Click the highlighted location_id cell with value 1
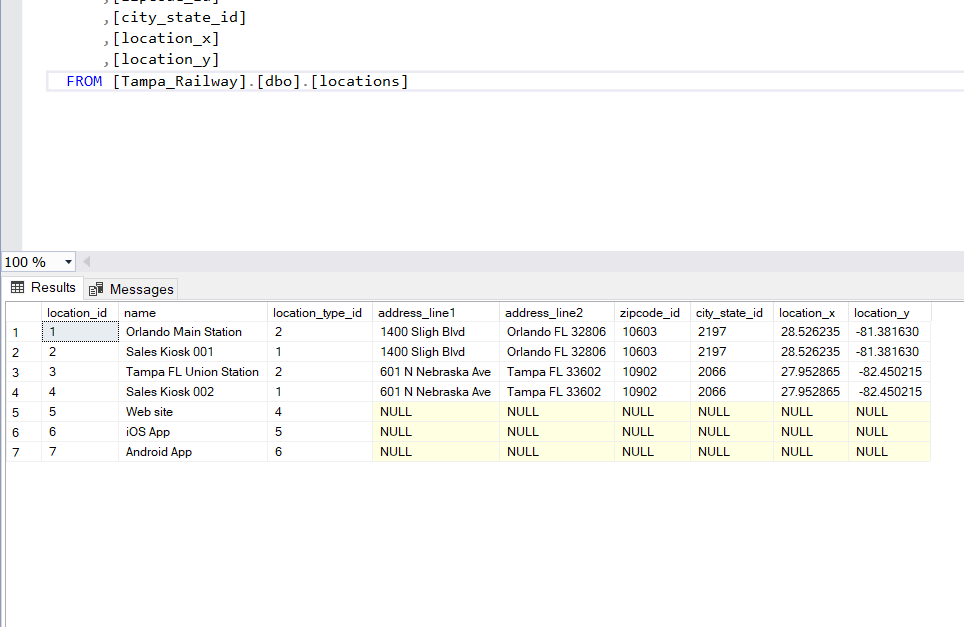This screenshot has height=627, width=964. click(x=80, y=332)
